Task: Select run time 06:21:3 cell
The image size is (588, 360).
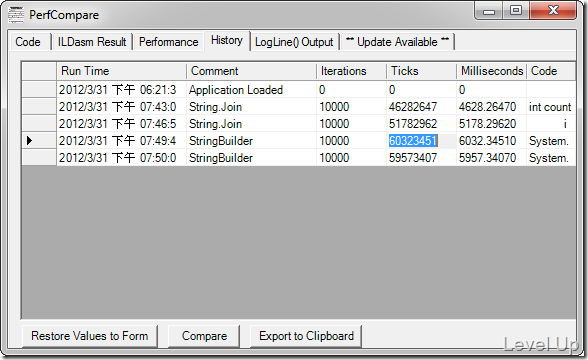Action: [x=121, y=90]
